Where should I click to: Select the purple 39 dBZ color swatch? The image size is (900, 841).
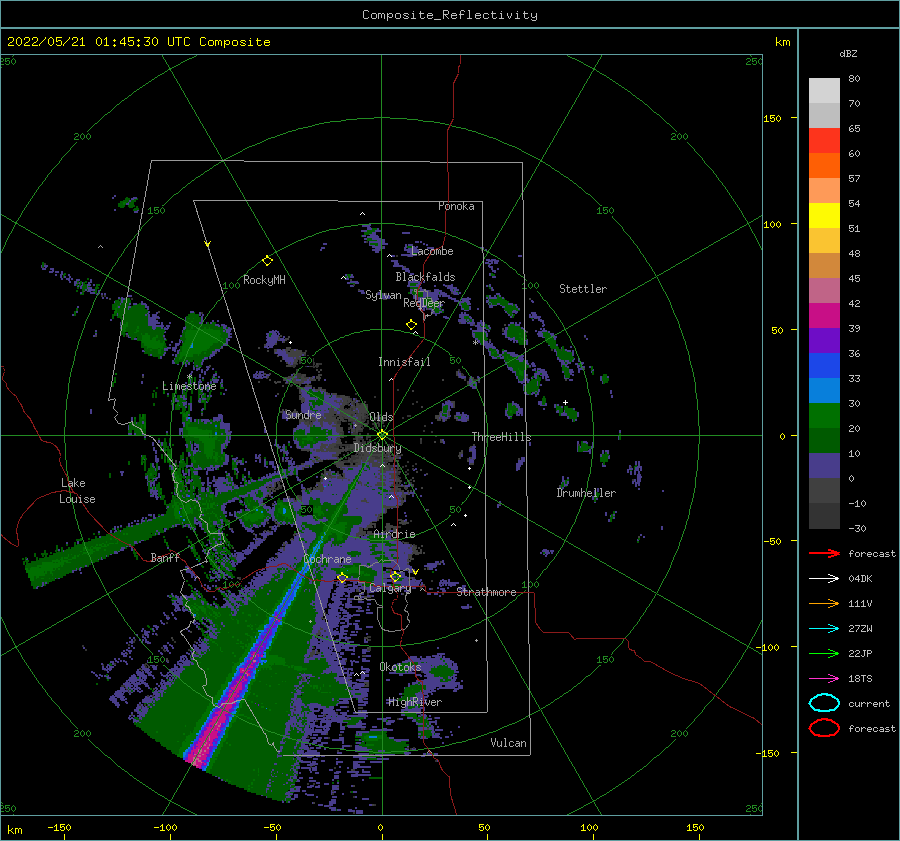(x=824, y=340)
